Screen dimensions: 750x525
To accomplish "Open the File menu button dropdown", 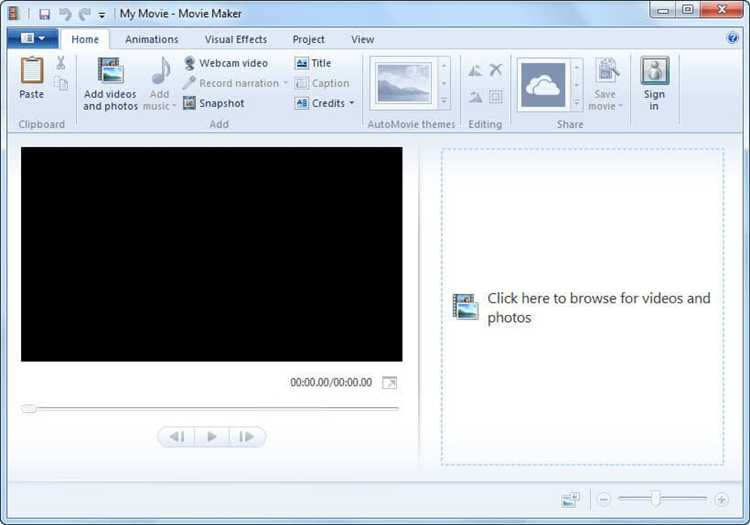I will click(33, 38).
